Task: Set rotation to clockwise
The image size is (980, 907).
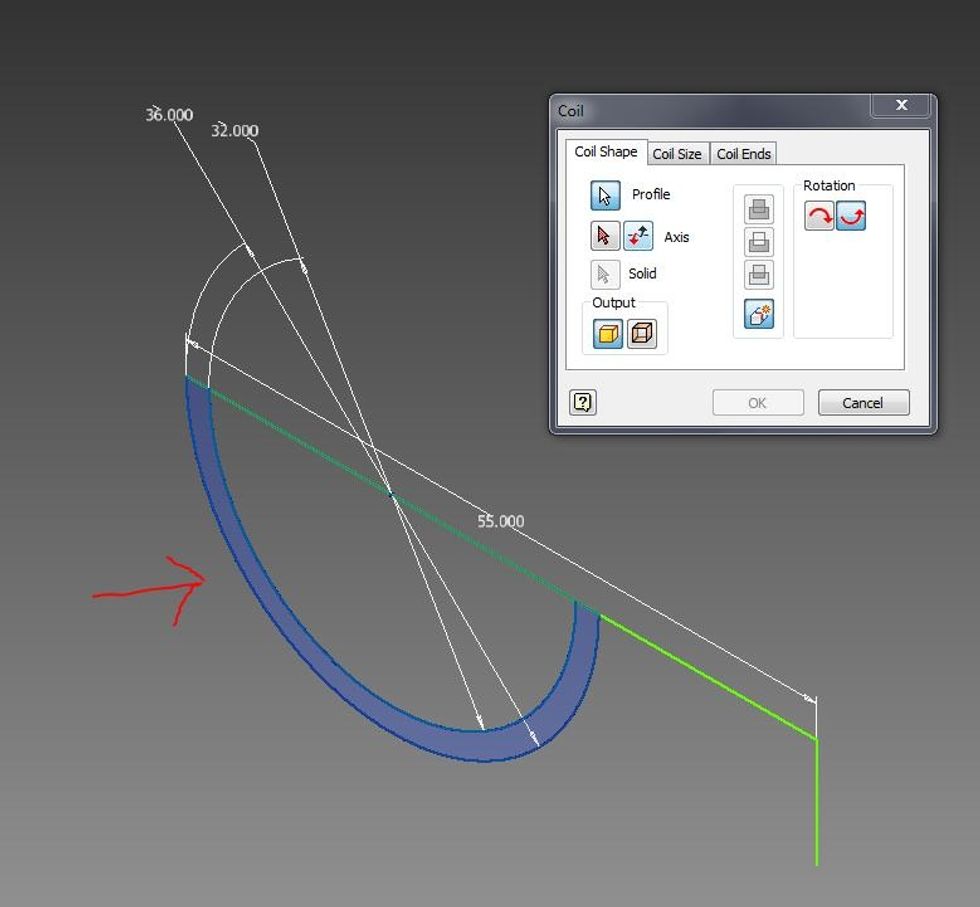Action: [819, 216]
